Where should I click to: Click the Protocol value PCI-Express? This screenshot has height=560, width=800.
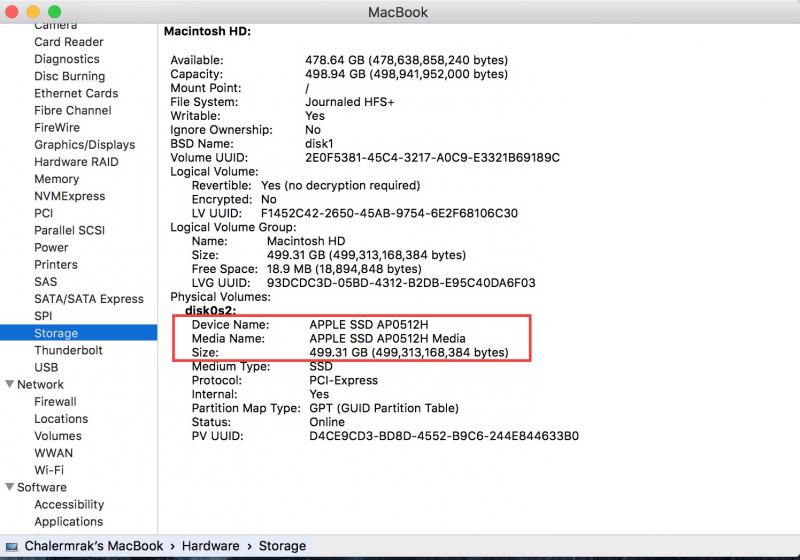(343, 380)
